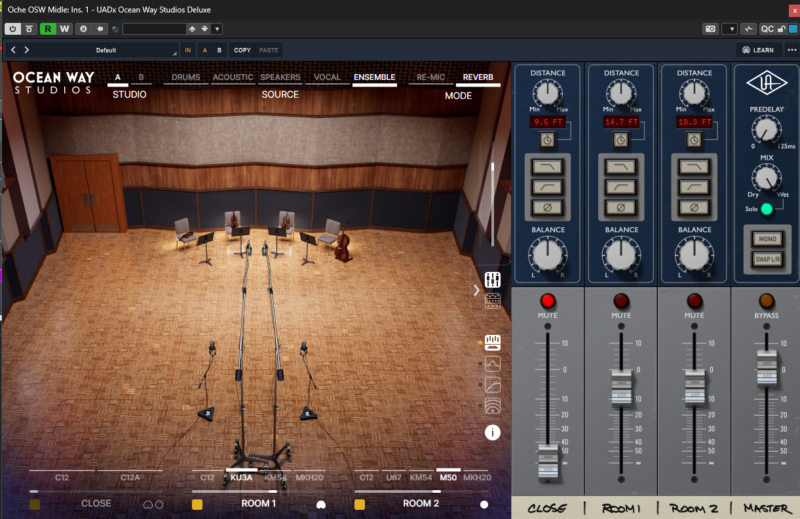Select the KU3A mic for Room 1
The image size is (800, 519).
coord(241,478)
